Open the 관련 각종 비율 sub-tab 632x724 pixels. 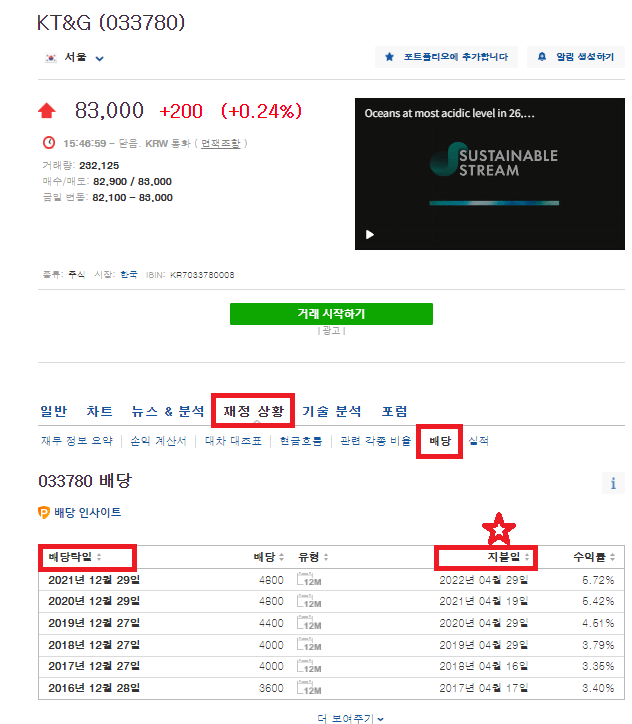(x=375, y=441)
